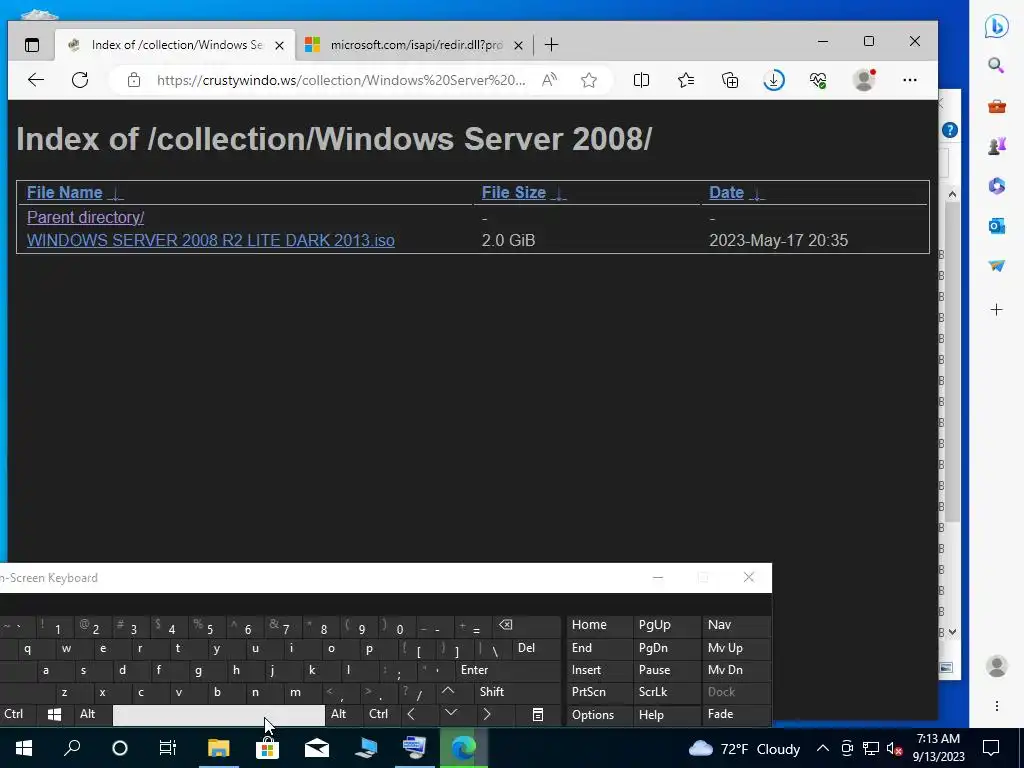Image resolution: width=1024 pixels, height=768 pixels.
Task: Open Settings and more ellipsis menu
Action: click(x=910, y=80)
